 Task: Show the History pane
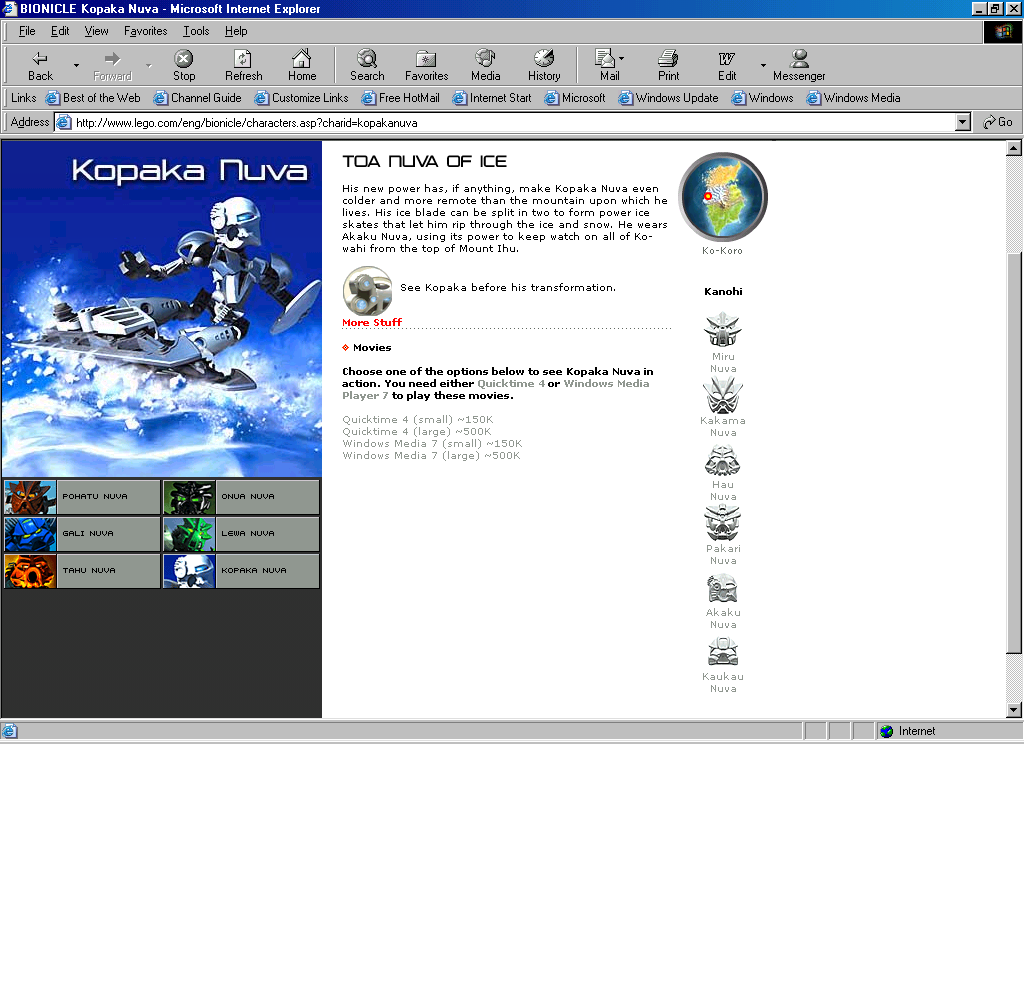click(x=544, y=65)
